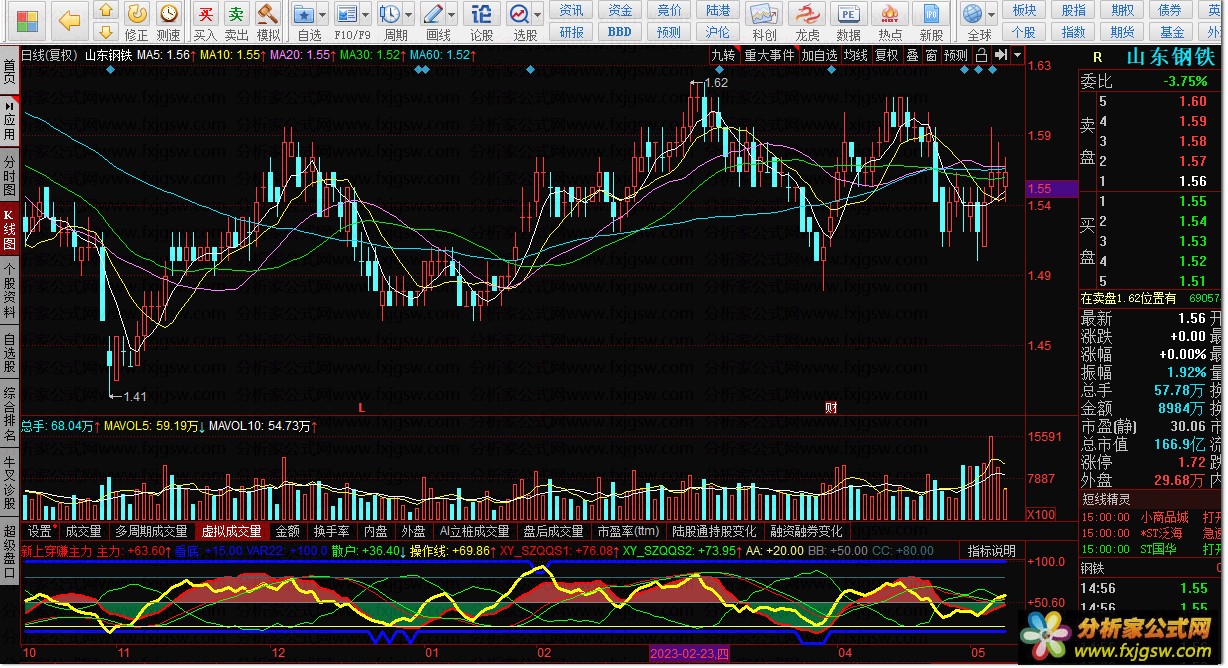
Task: Click the 资讯 news button
Action: pyautogui.click(x=572, y=10)
